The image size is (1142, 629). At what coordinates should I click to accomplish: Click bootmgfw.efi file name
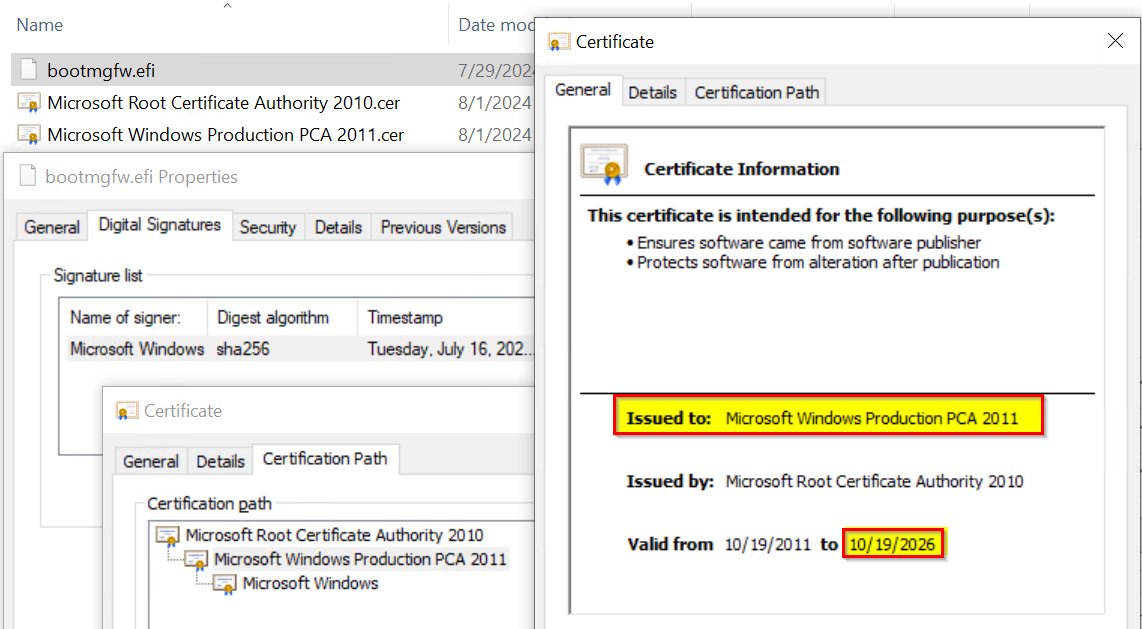[x=101, y=71]
